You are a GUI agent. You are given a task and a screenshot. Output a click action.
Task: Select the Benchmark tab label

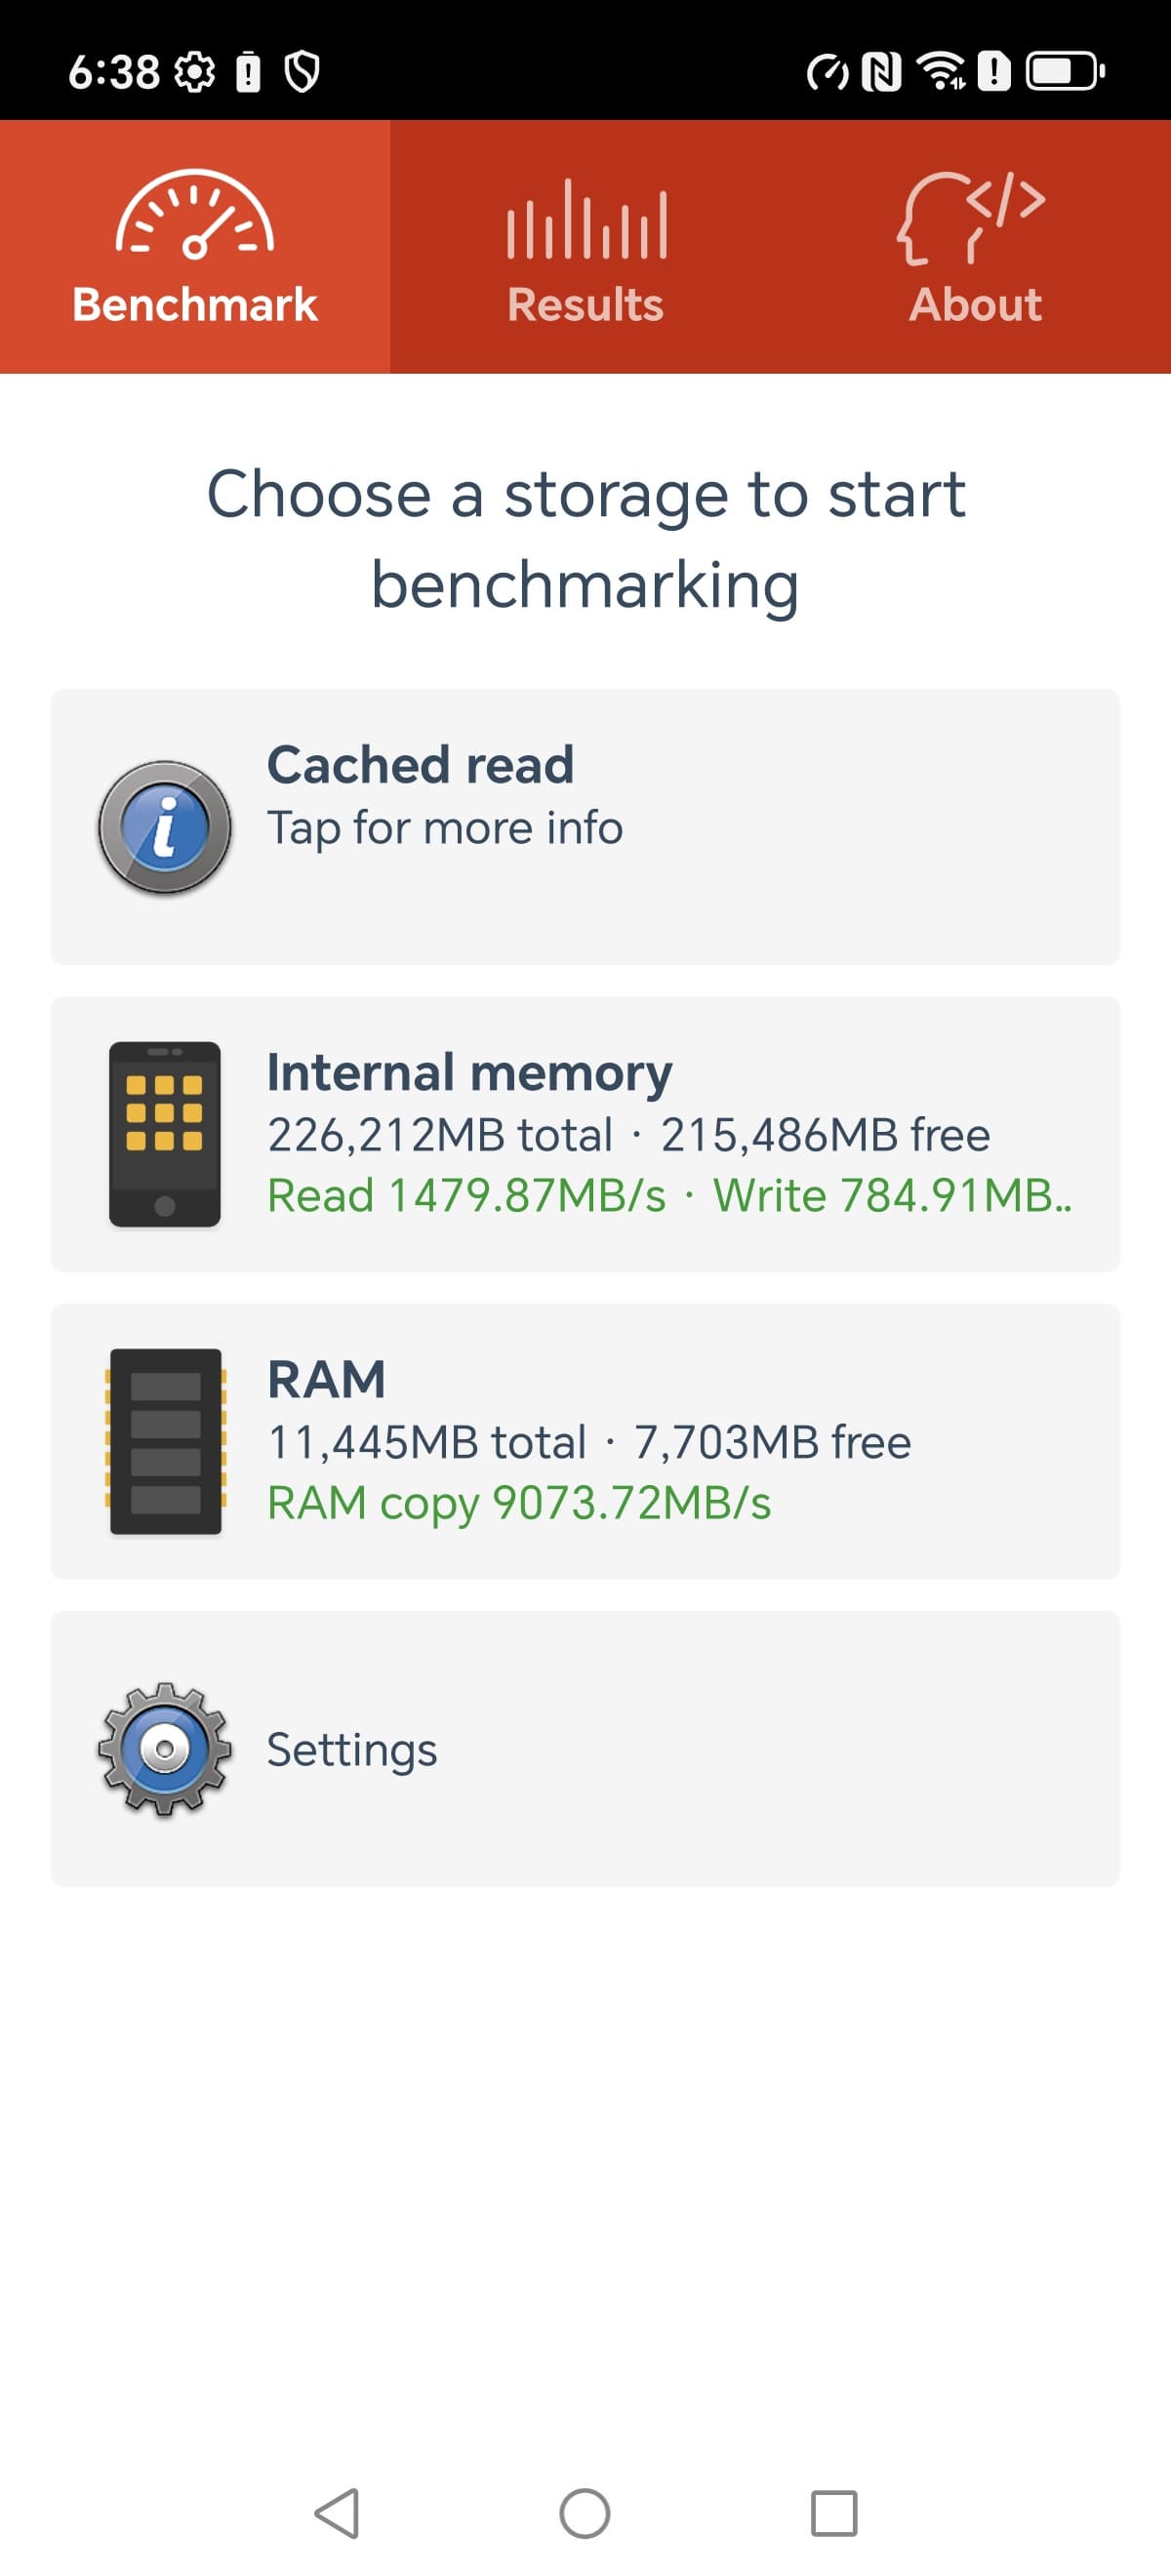point(195,305)
